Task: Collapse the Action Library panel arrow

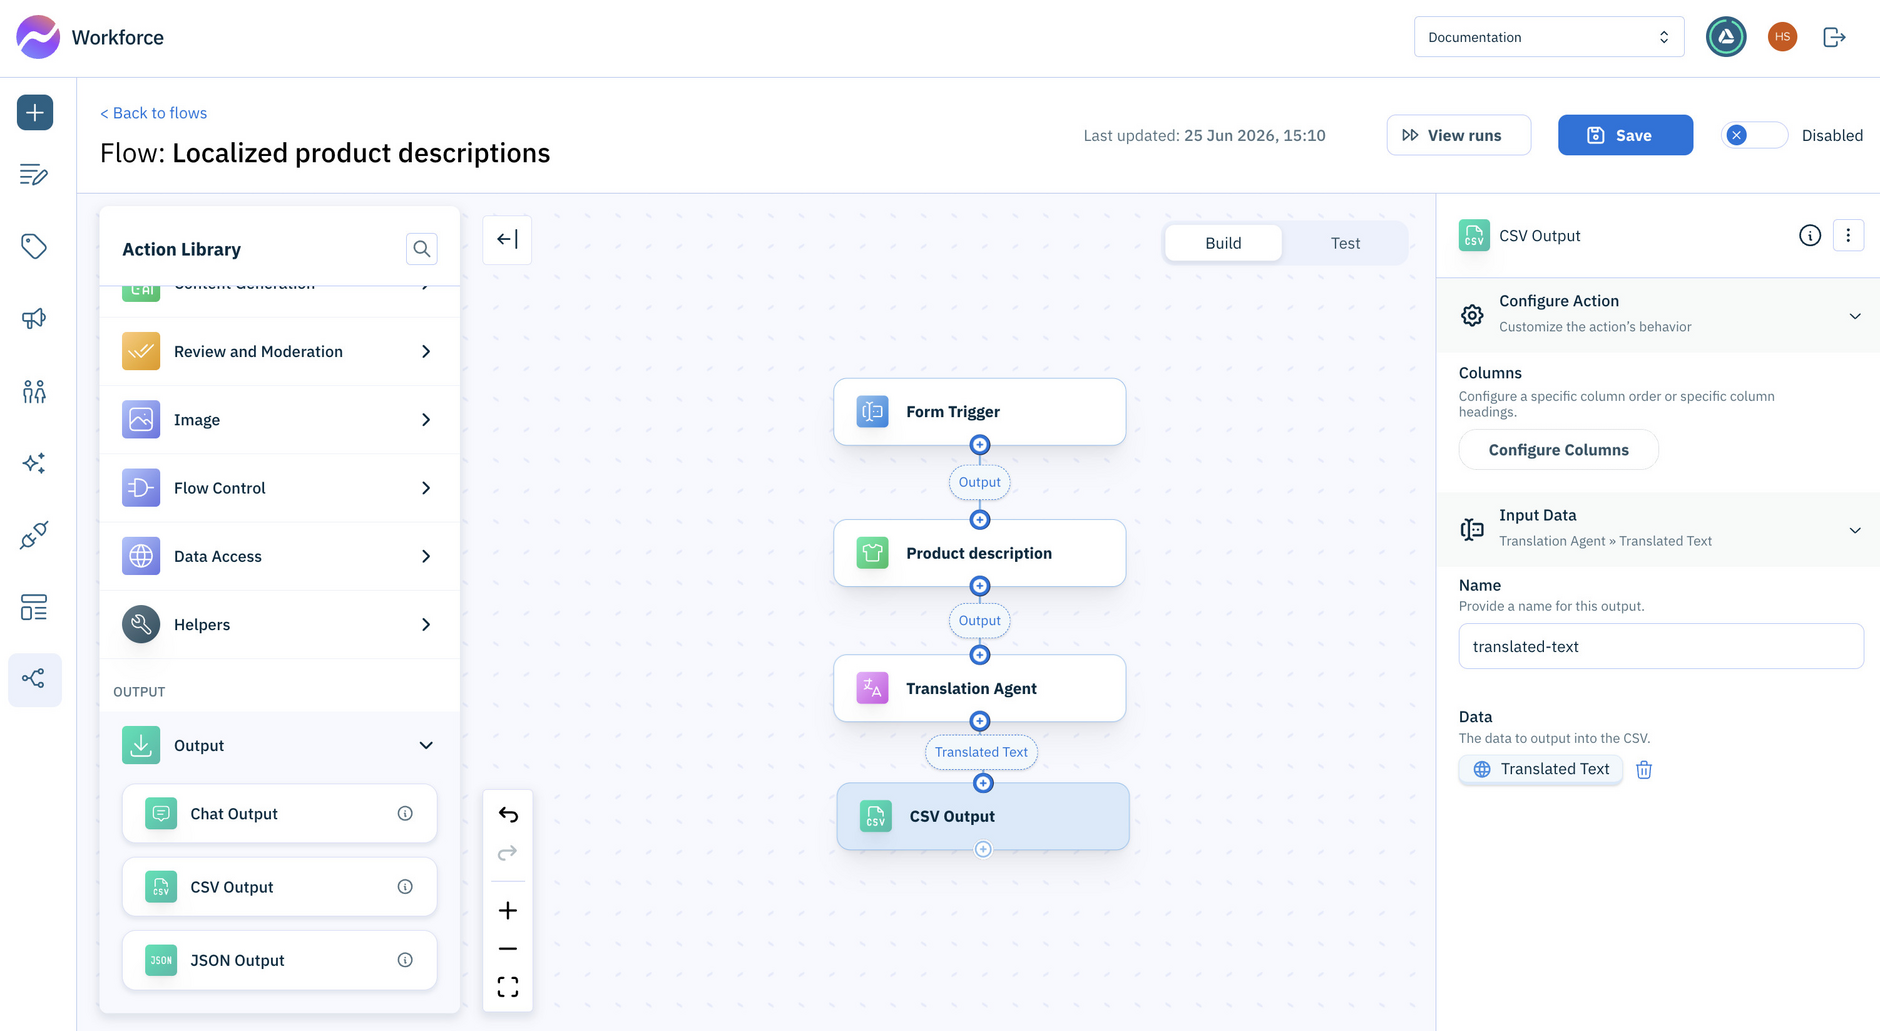Action: click(x=507, y=240)
